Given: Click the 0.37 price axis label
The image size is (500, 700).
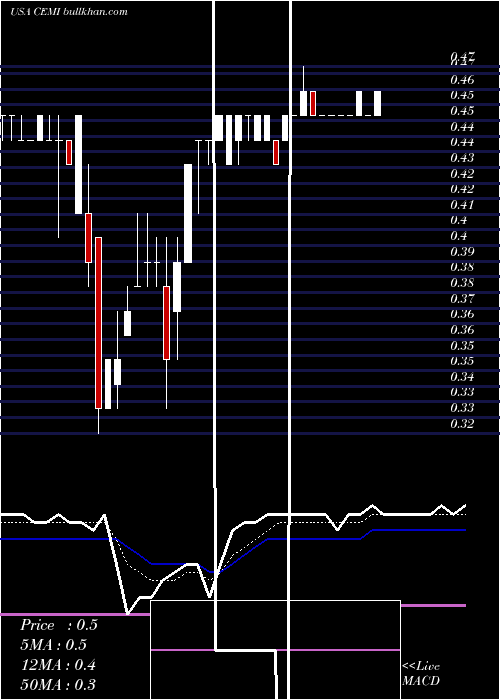Looking at the screenshot, I should tap(462, 298).
